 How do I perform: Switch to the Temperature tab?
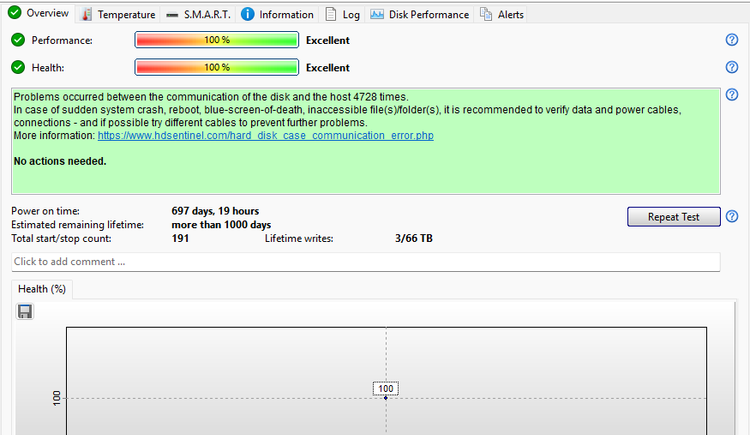pyautogui.click(x=118, y=15)
